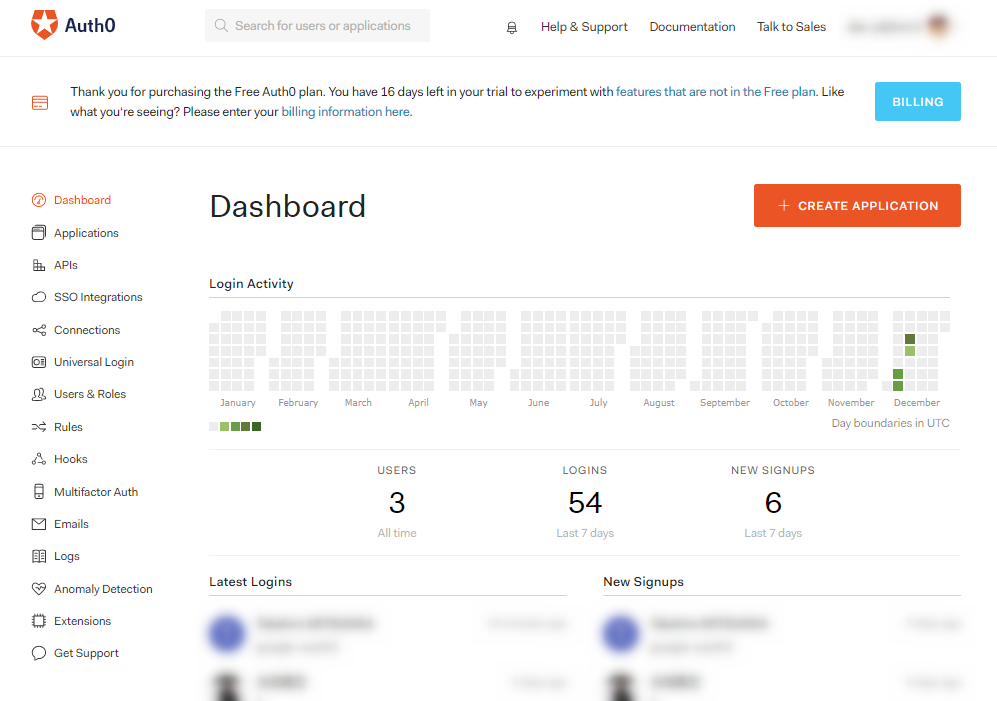Open Dashboard in the sidebar
The image size is (997, 701).
[x=82, y=200]
